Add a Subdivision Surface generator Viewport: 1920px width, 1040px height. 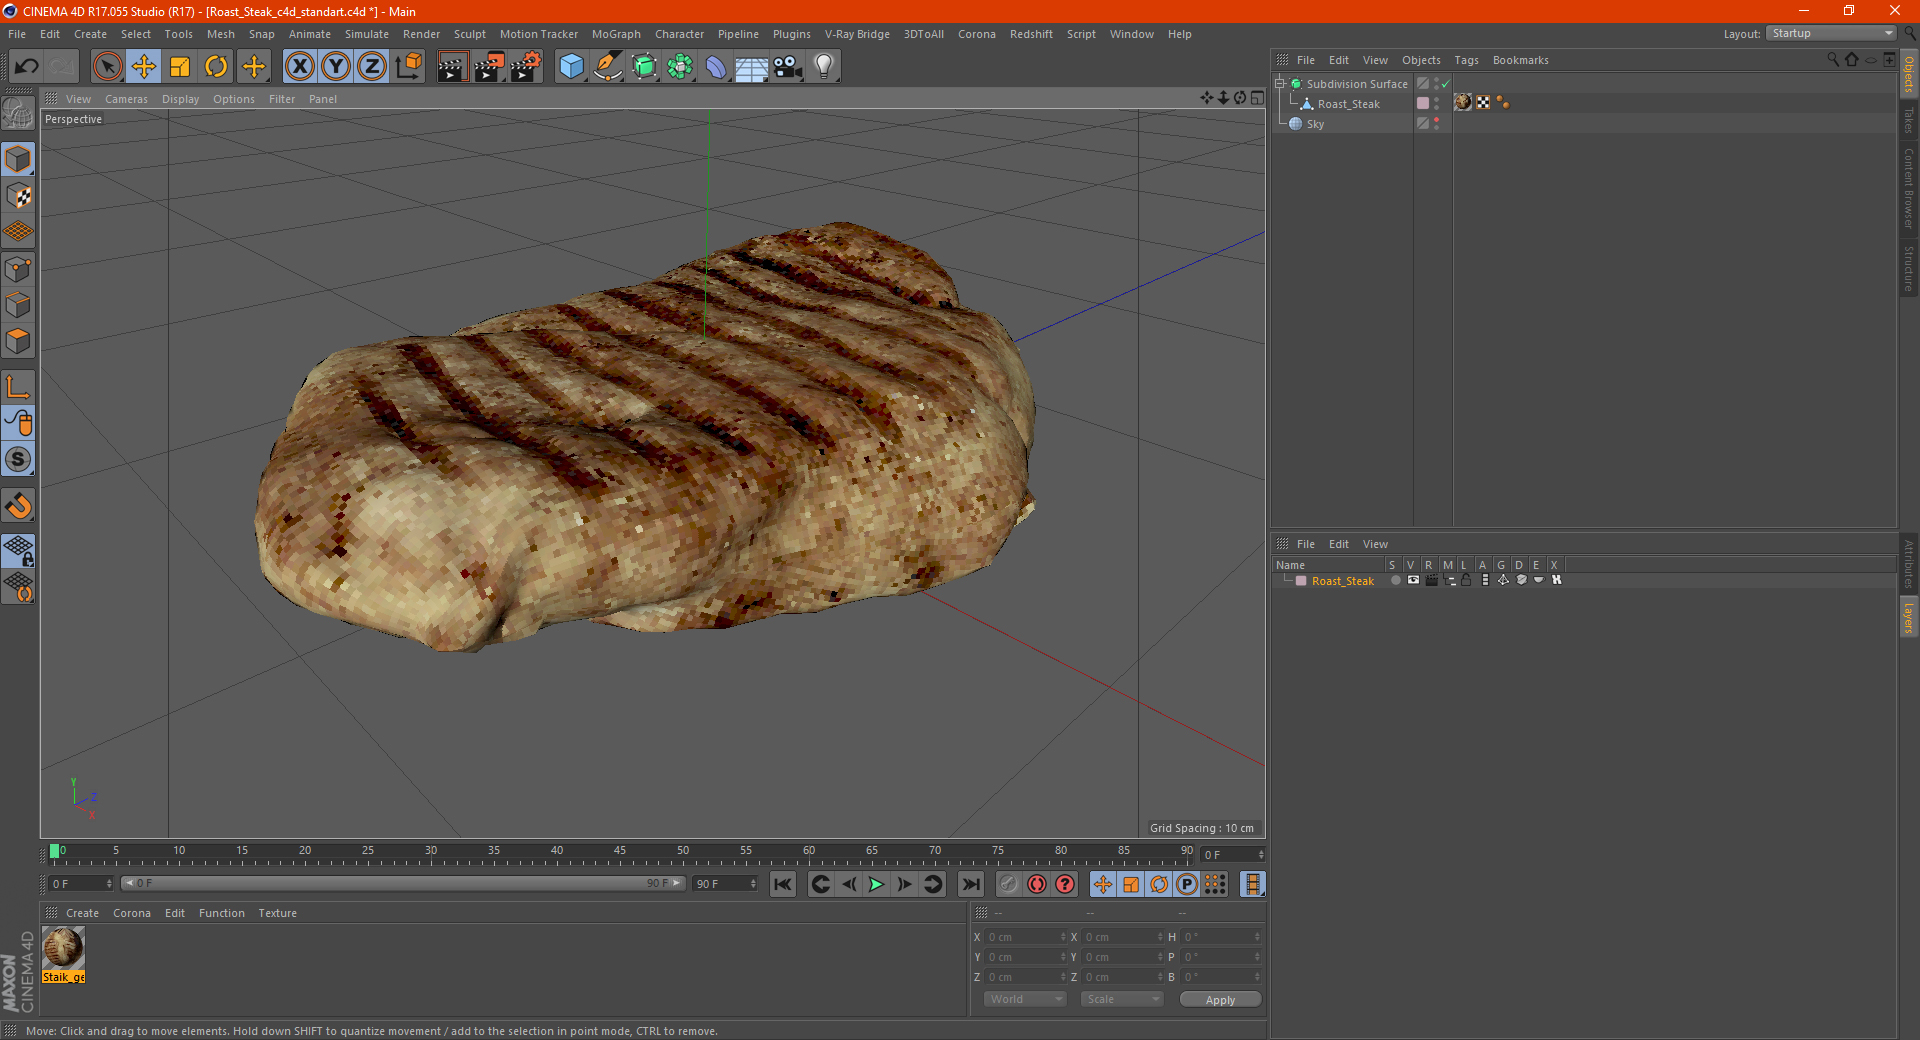pos(645,67)
